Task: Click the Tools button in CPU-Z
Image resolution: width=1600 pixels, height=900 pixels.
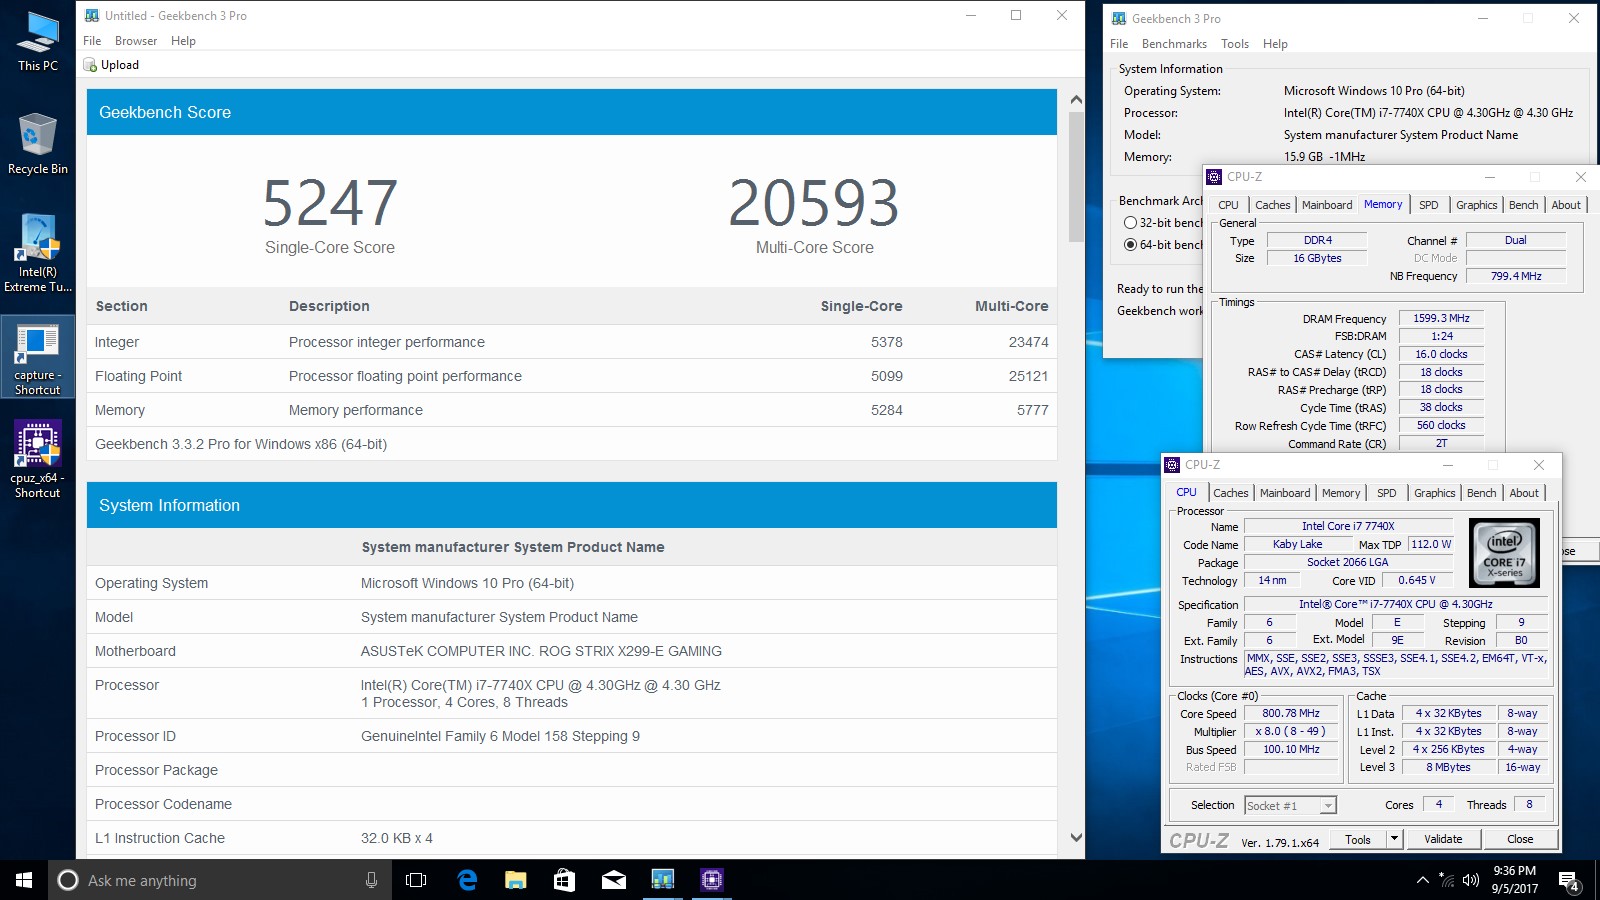Action: tap(1358, 839)
